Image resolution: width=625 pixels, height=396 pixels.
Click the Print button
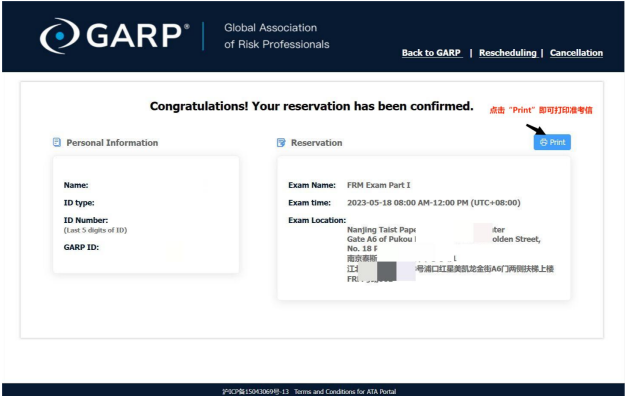[x=552, y=142]
